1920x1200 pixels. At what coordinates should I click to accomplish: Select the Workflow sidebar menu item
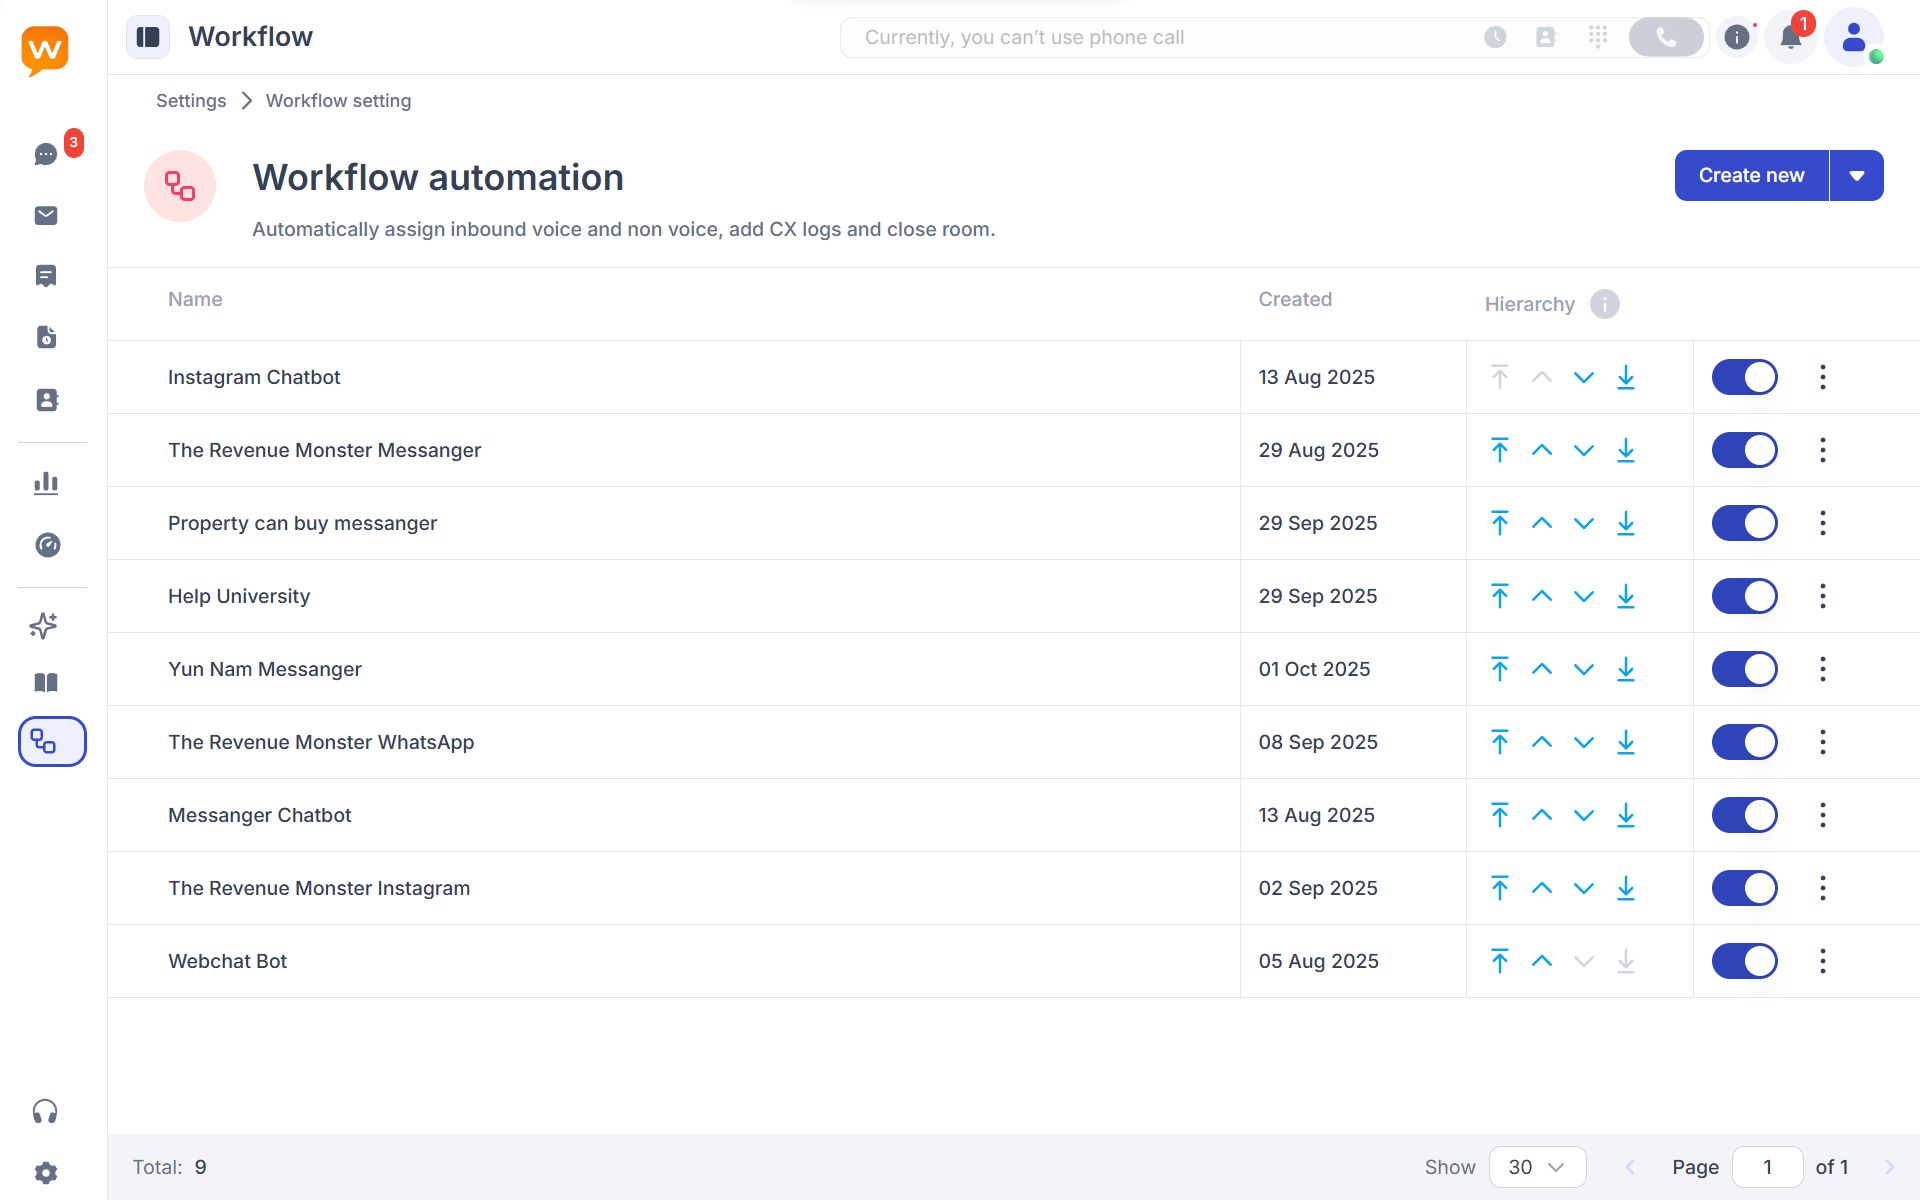(52, 742)
